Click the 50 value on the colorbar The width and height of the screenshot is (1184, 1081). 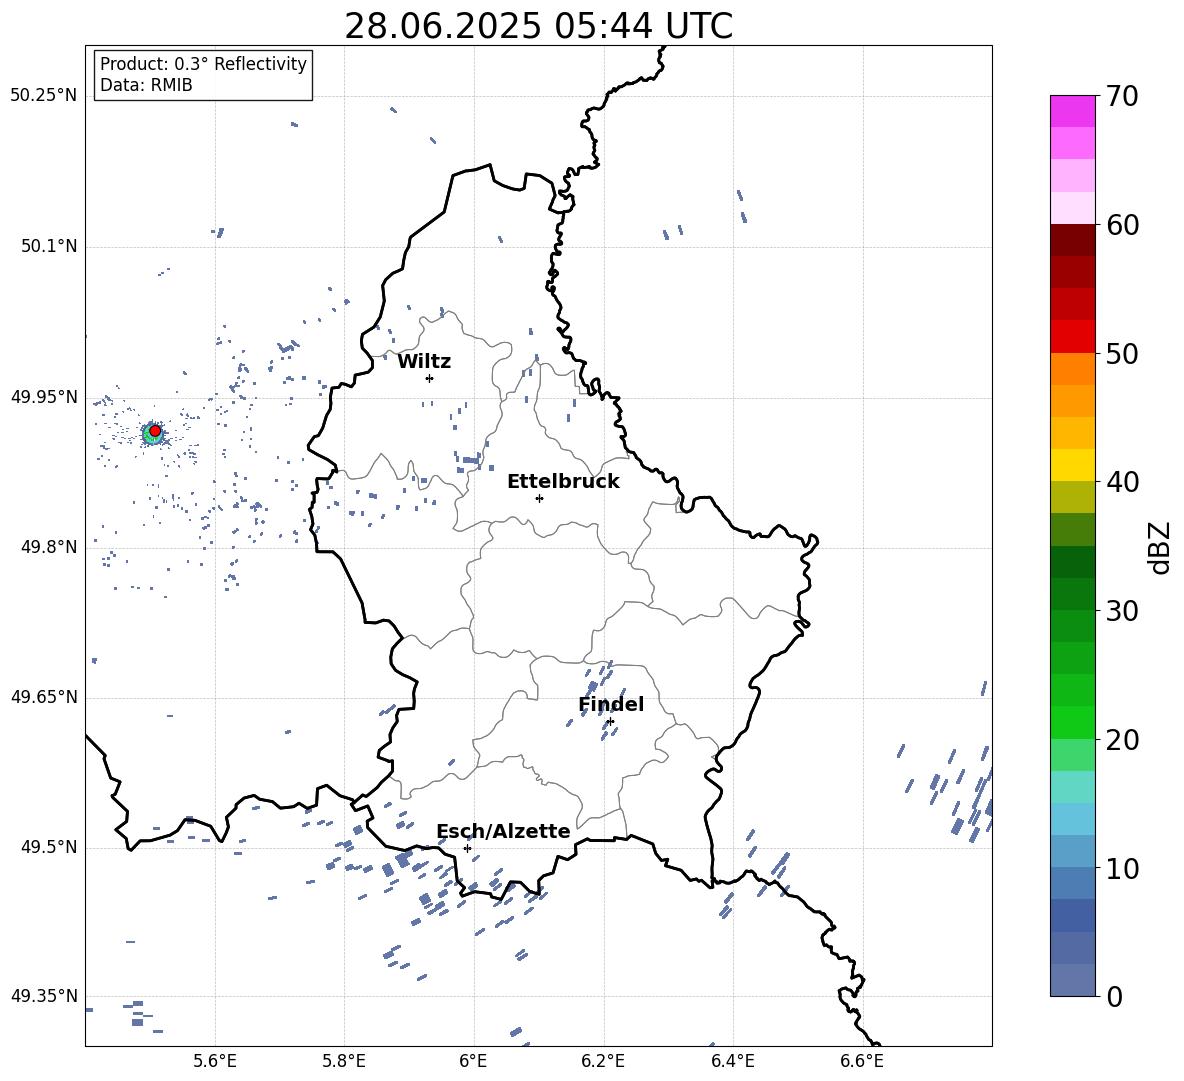[1122, 353]
